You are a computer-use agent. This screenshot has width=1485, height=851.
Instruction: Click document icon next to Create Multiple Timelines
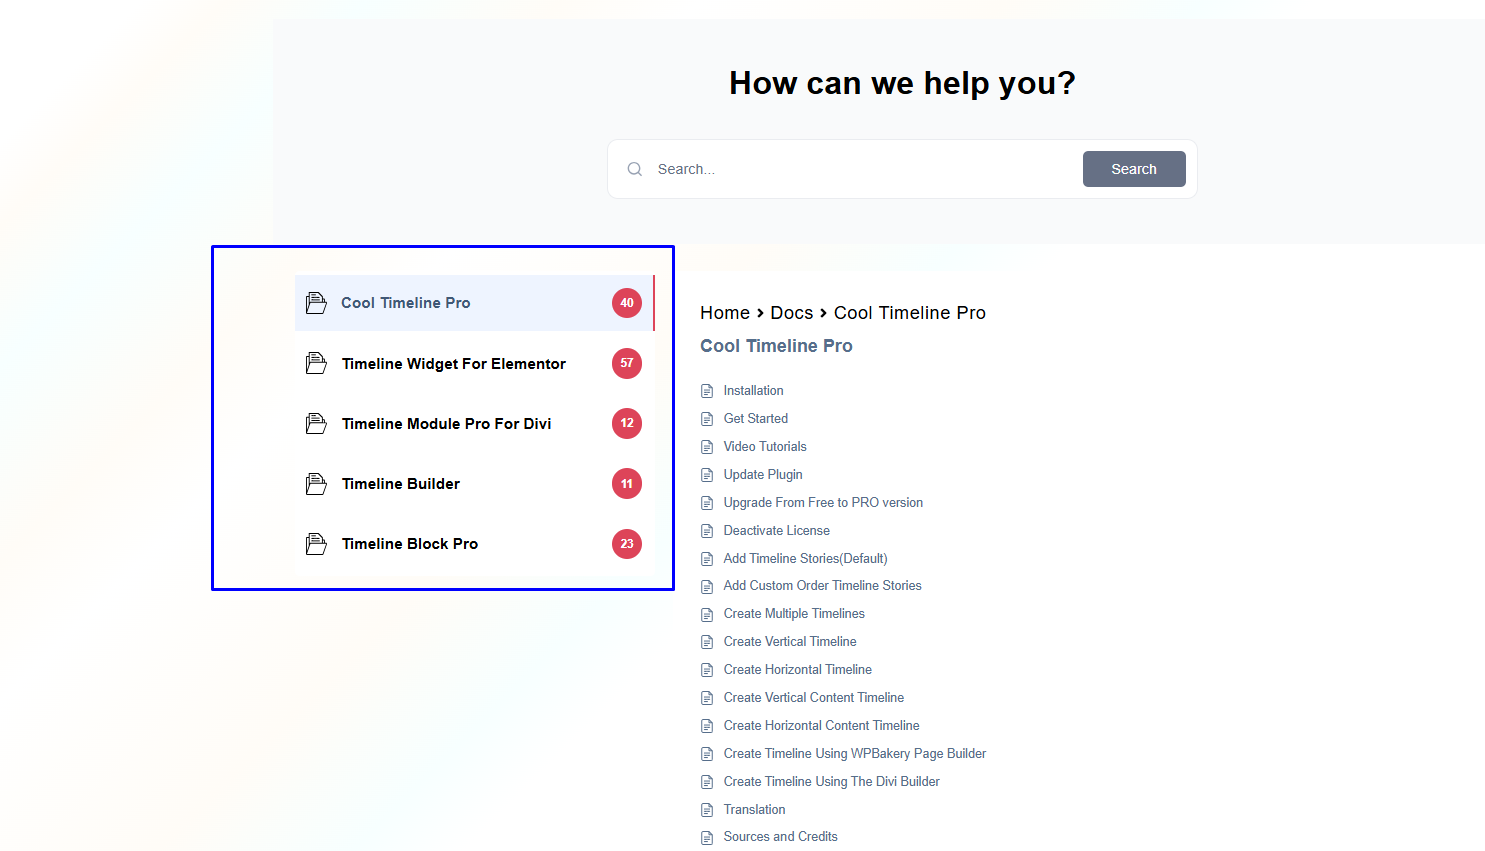pyautogui.click(x=707, y=615)
